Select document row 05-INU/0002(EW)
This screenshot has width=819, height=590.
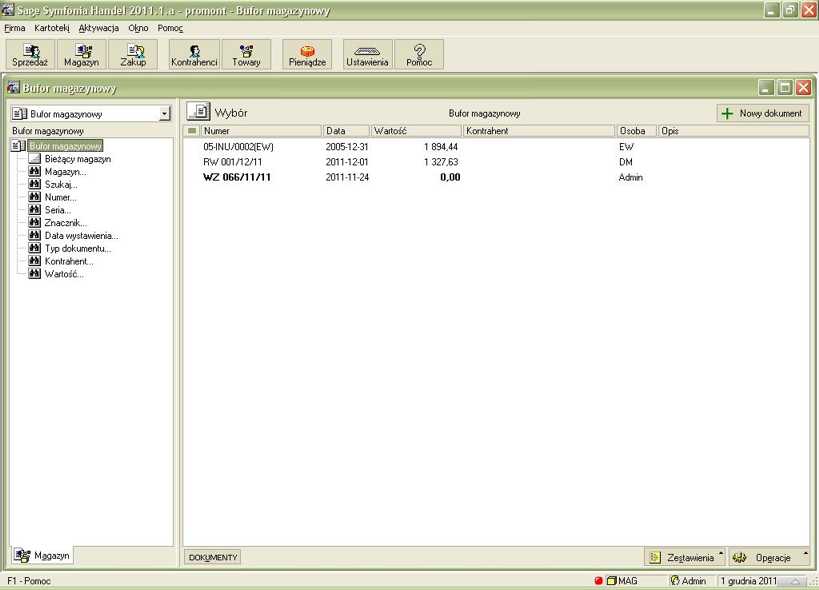[x=496, y=147]
